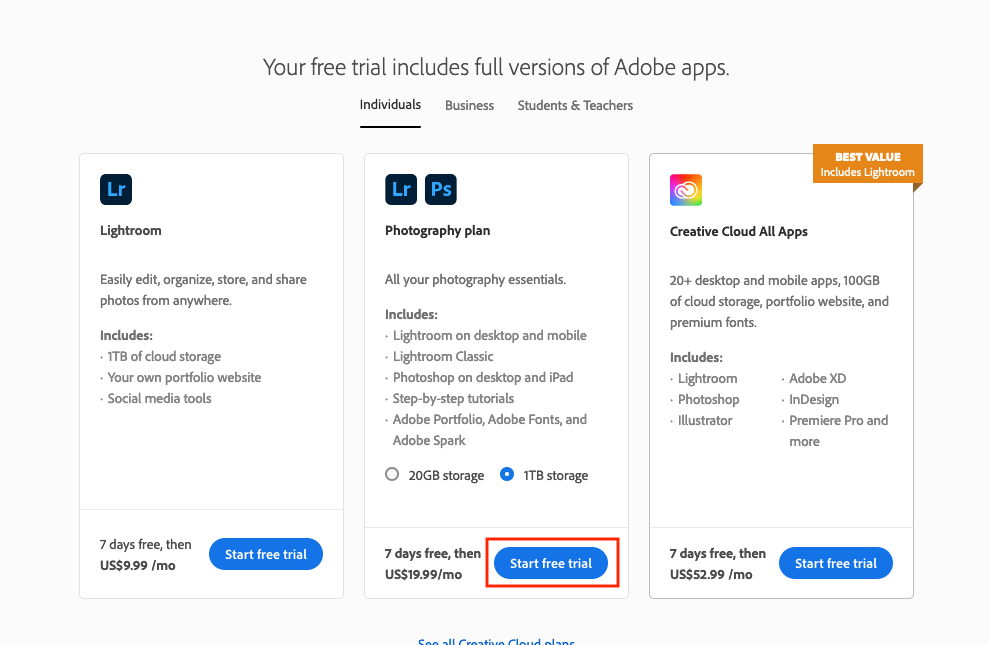Open the Students & Teachers tab
This screenshot has width=989, height=645.
[575, 105]
